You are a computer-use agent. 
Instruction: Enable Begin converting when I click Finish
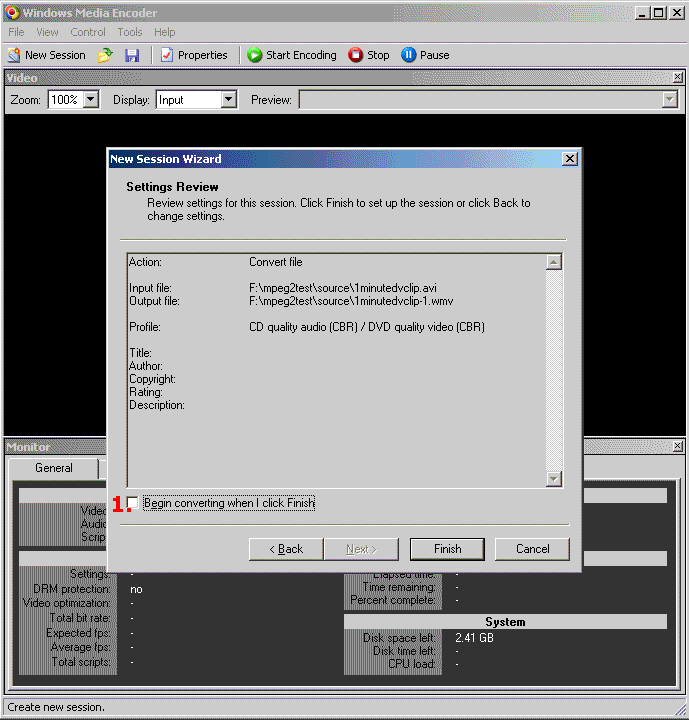coord(133,503)
